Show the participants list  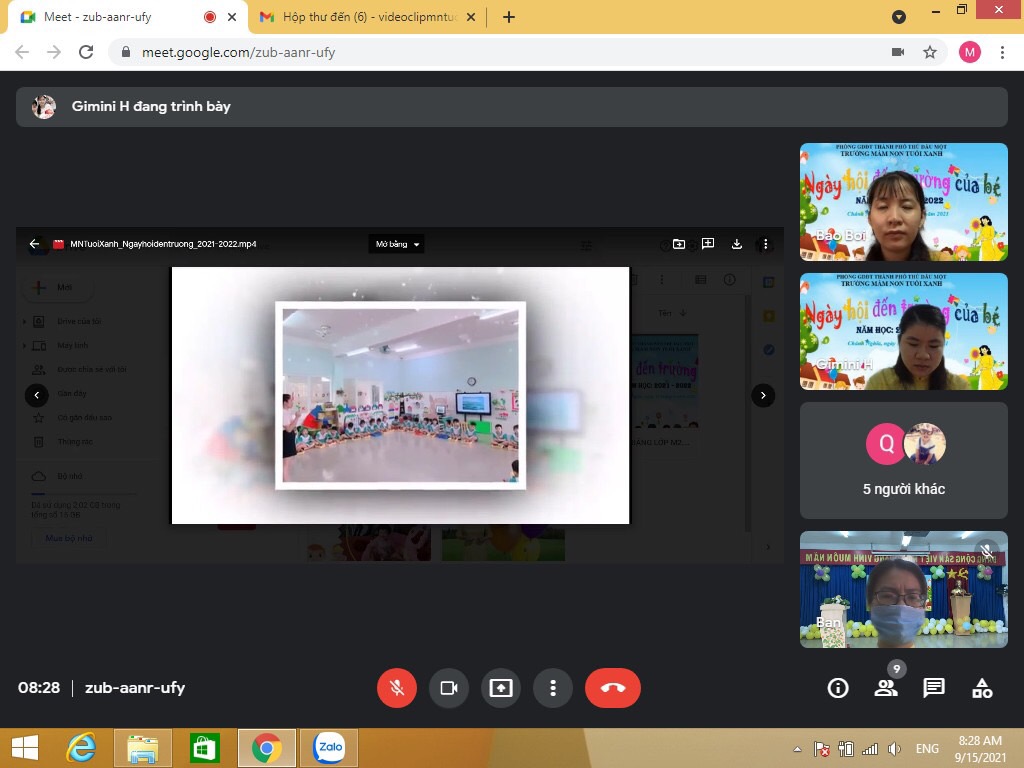pyautogui.click(x=886, y=688)
